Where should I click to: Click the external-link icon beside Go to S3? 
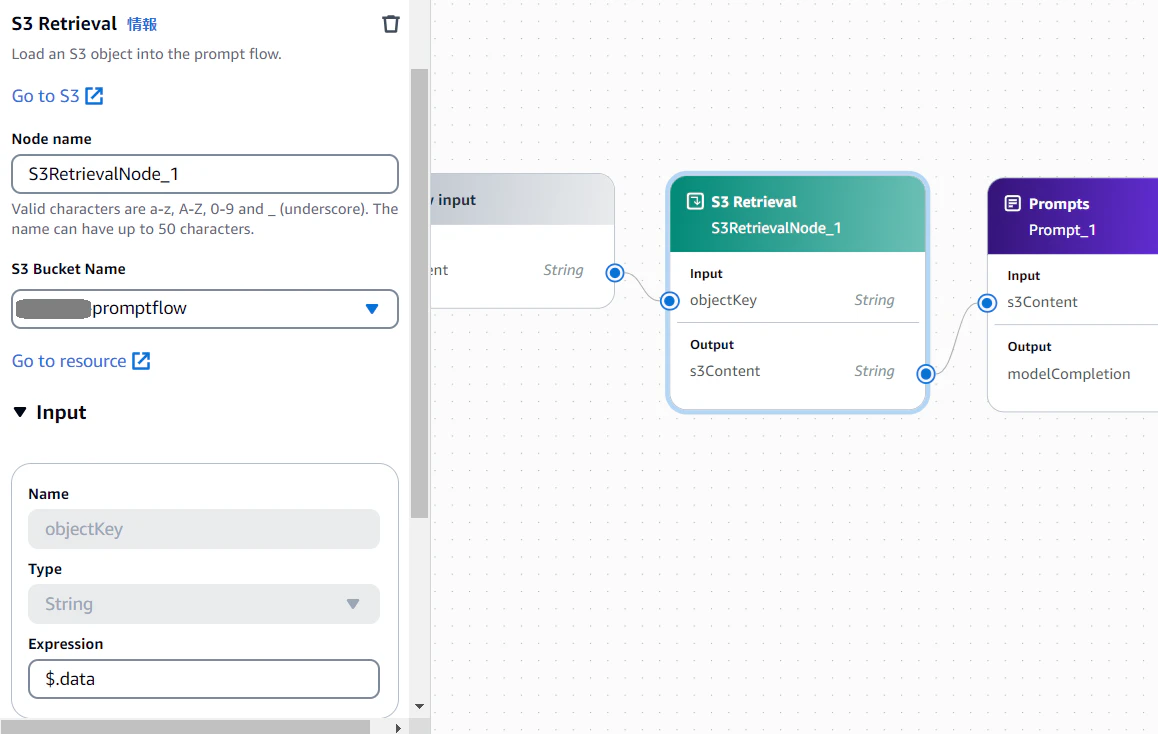tap(94, 96)
